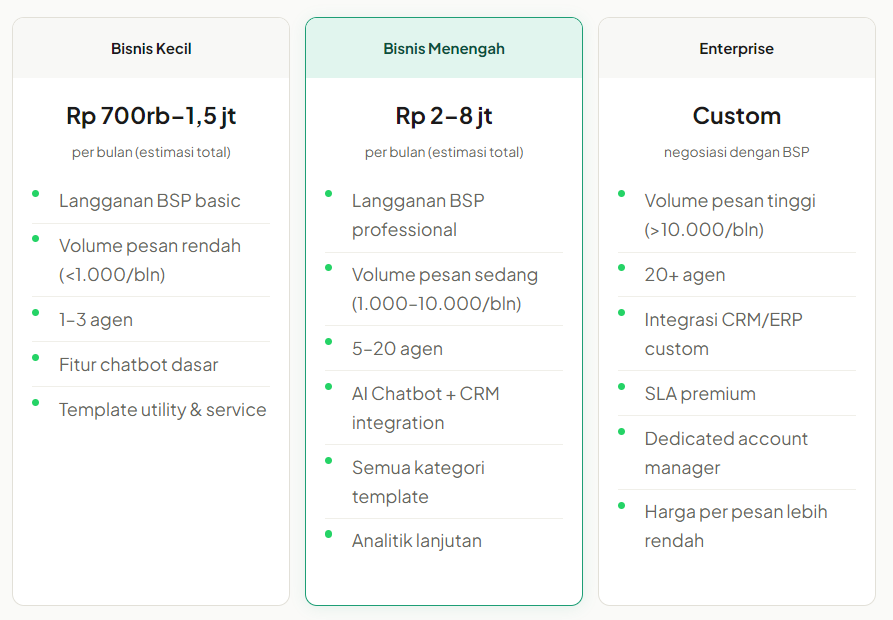Click green bullet beside Langganan BSP basic
Screen dimensions: 893x620
(x=36, y=193)
